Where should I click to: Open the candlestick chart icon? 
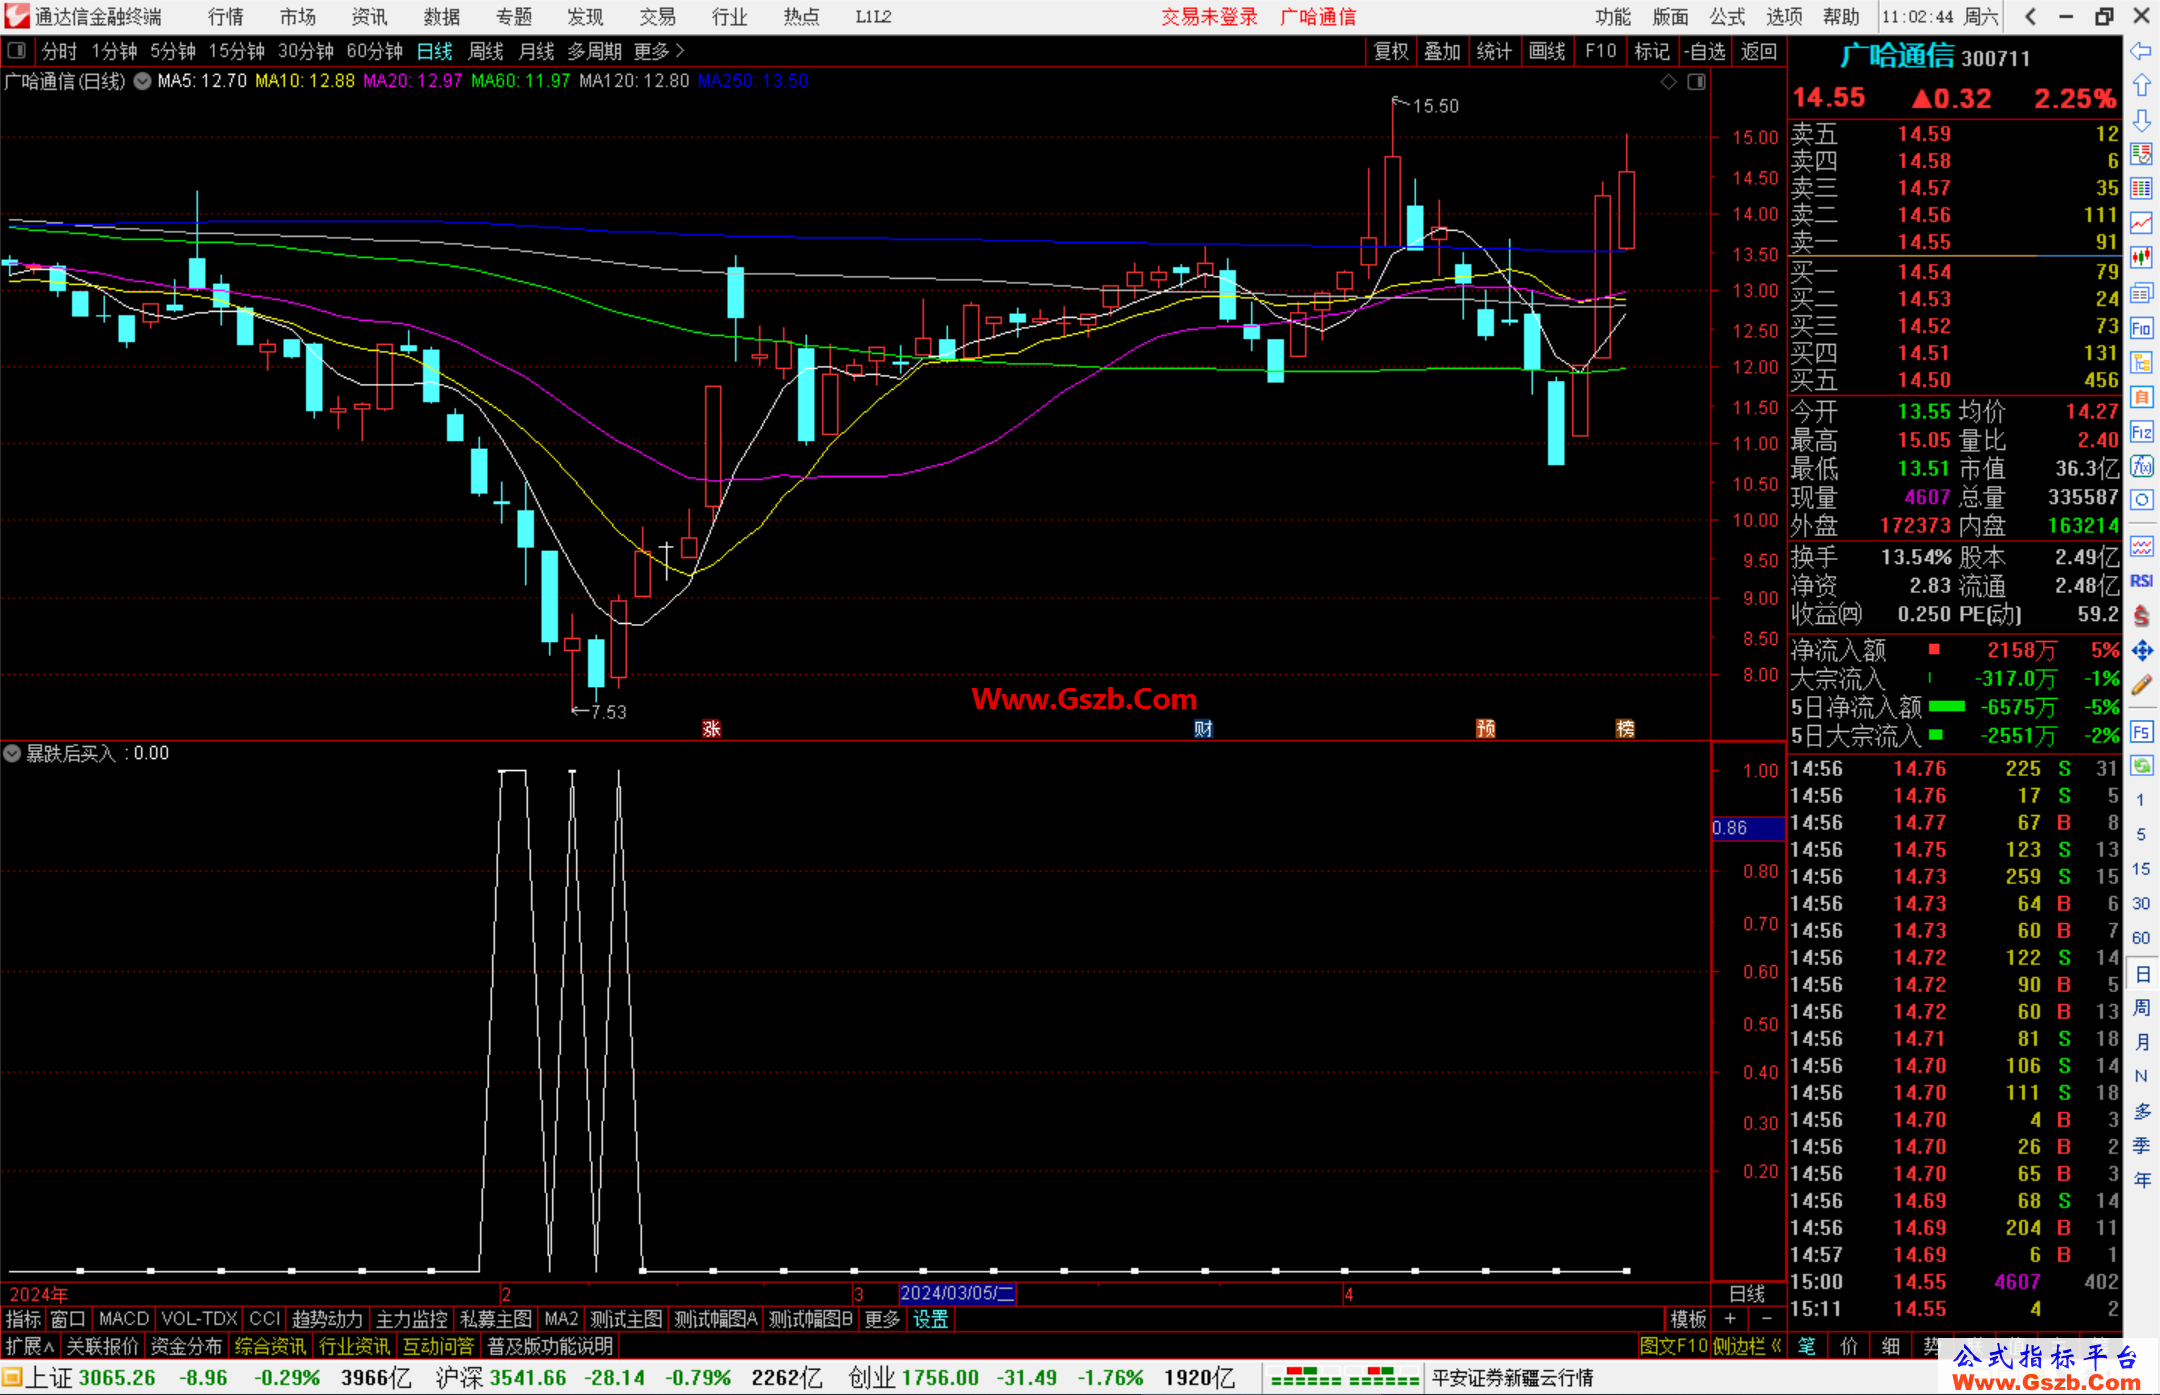point(2141,257)
